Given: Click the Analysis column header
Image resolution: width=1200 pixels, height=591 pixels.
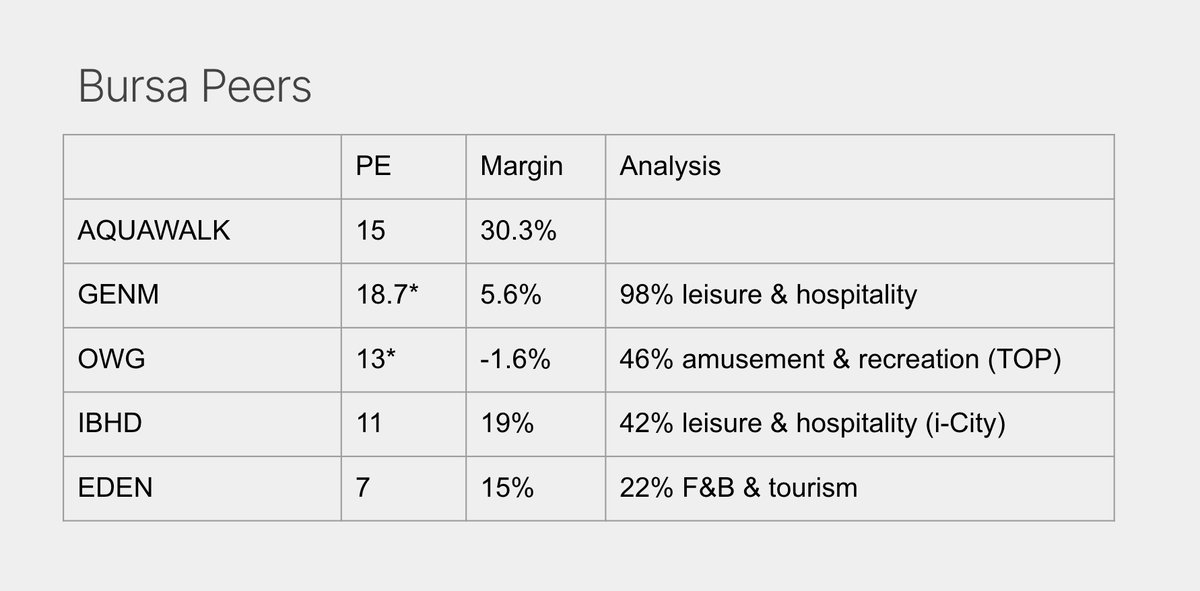Looking at the screenshot, I should pyautogui.click(x=670, y=166).
